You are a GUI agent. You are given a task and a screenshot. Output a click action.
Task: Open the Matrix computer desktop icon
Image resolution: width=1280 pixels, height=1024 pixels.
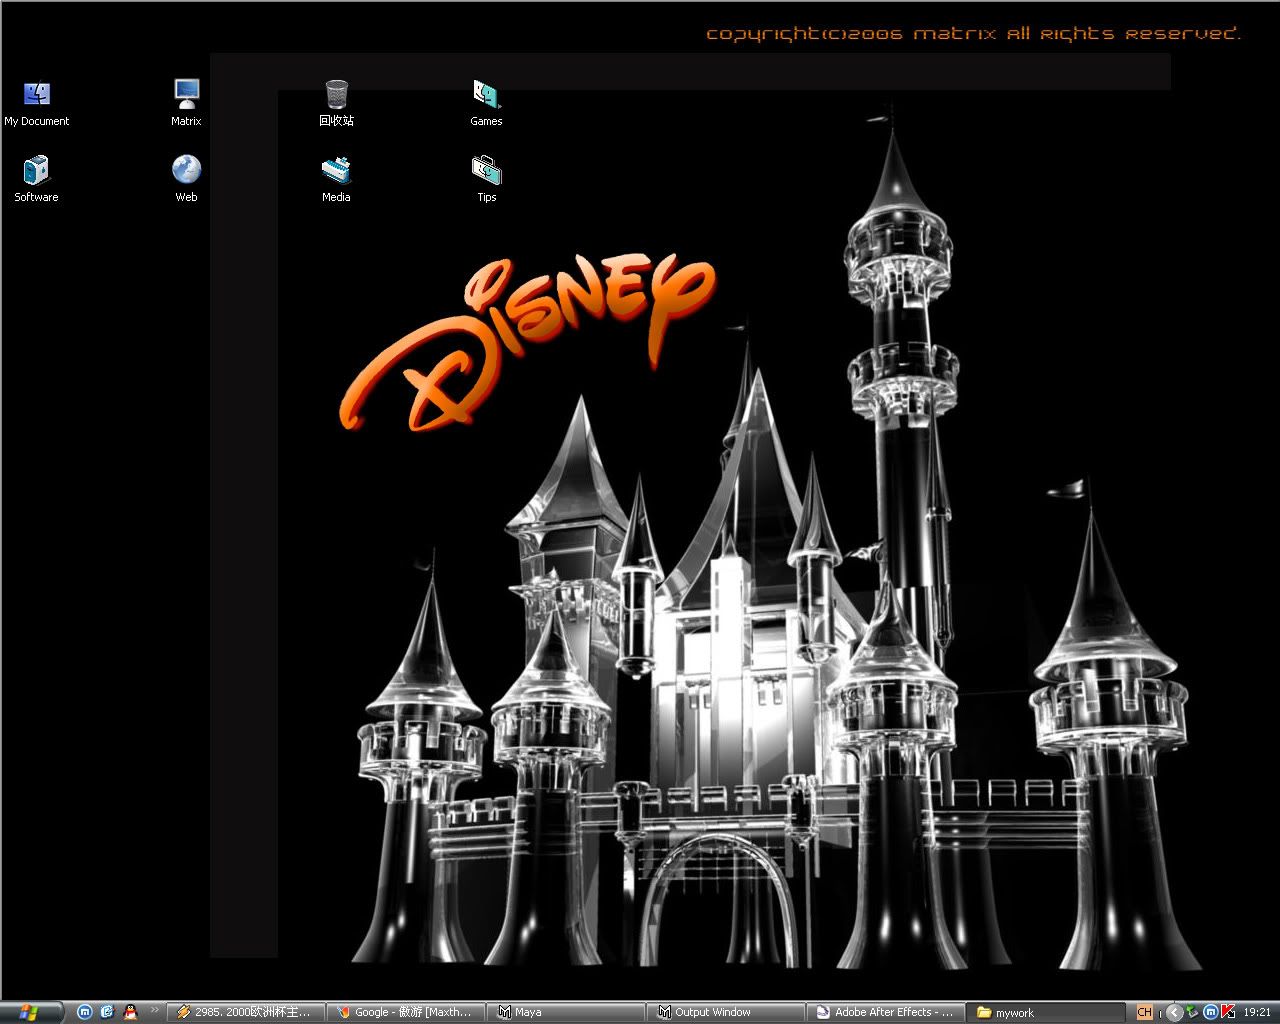(x=186, y=104)
